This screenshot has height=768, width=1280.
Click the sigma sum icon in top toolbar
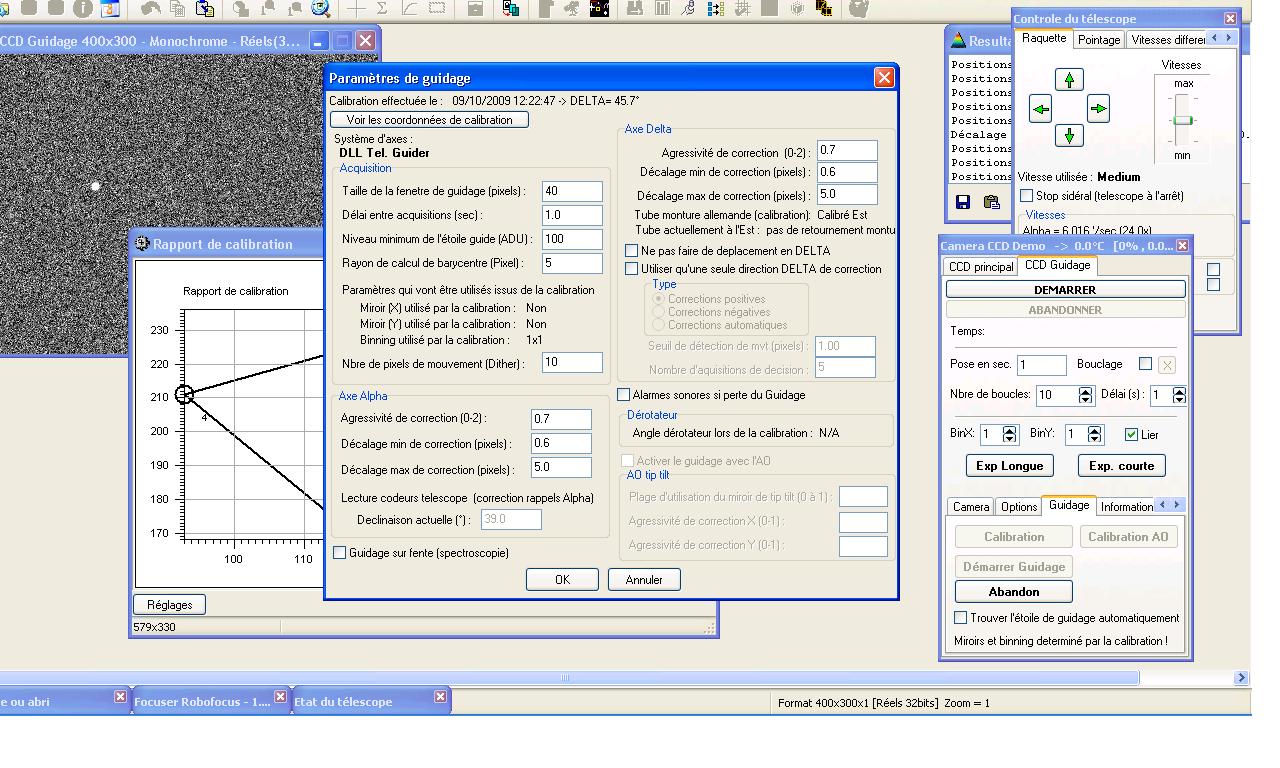382,9
